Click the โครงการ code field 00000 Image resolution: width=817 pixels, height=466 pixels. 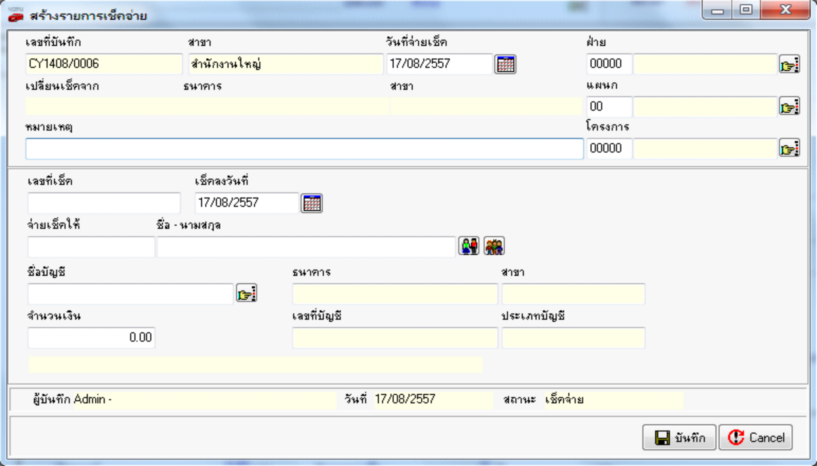(x=609, y=149)
